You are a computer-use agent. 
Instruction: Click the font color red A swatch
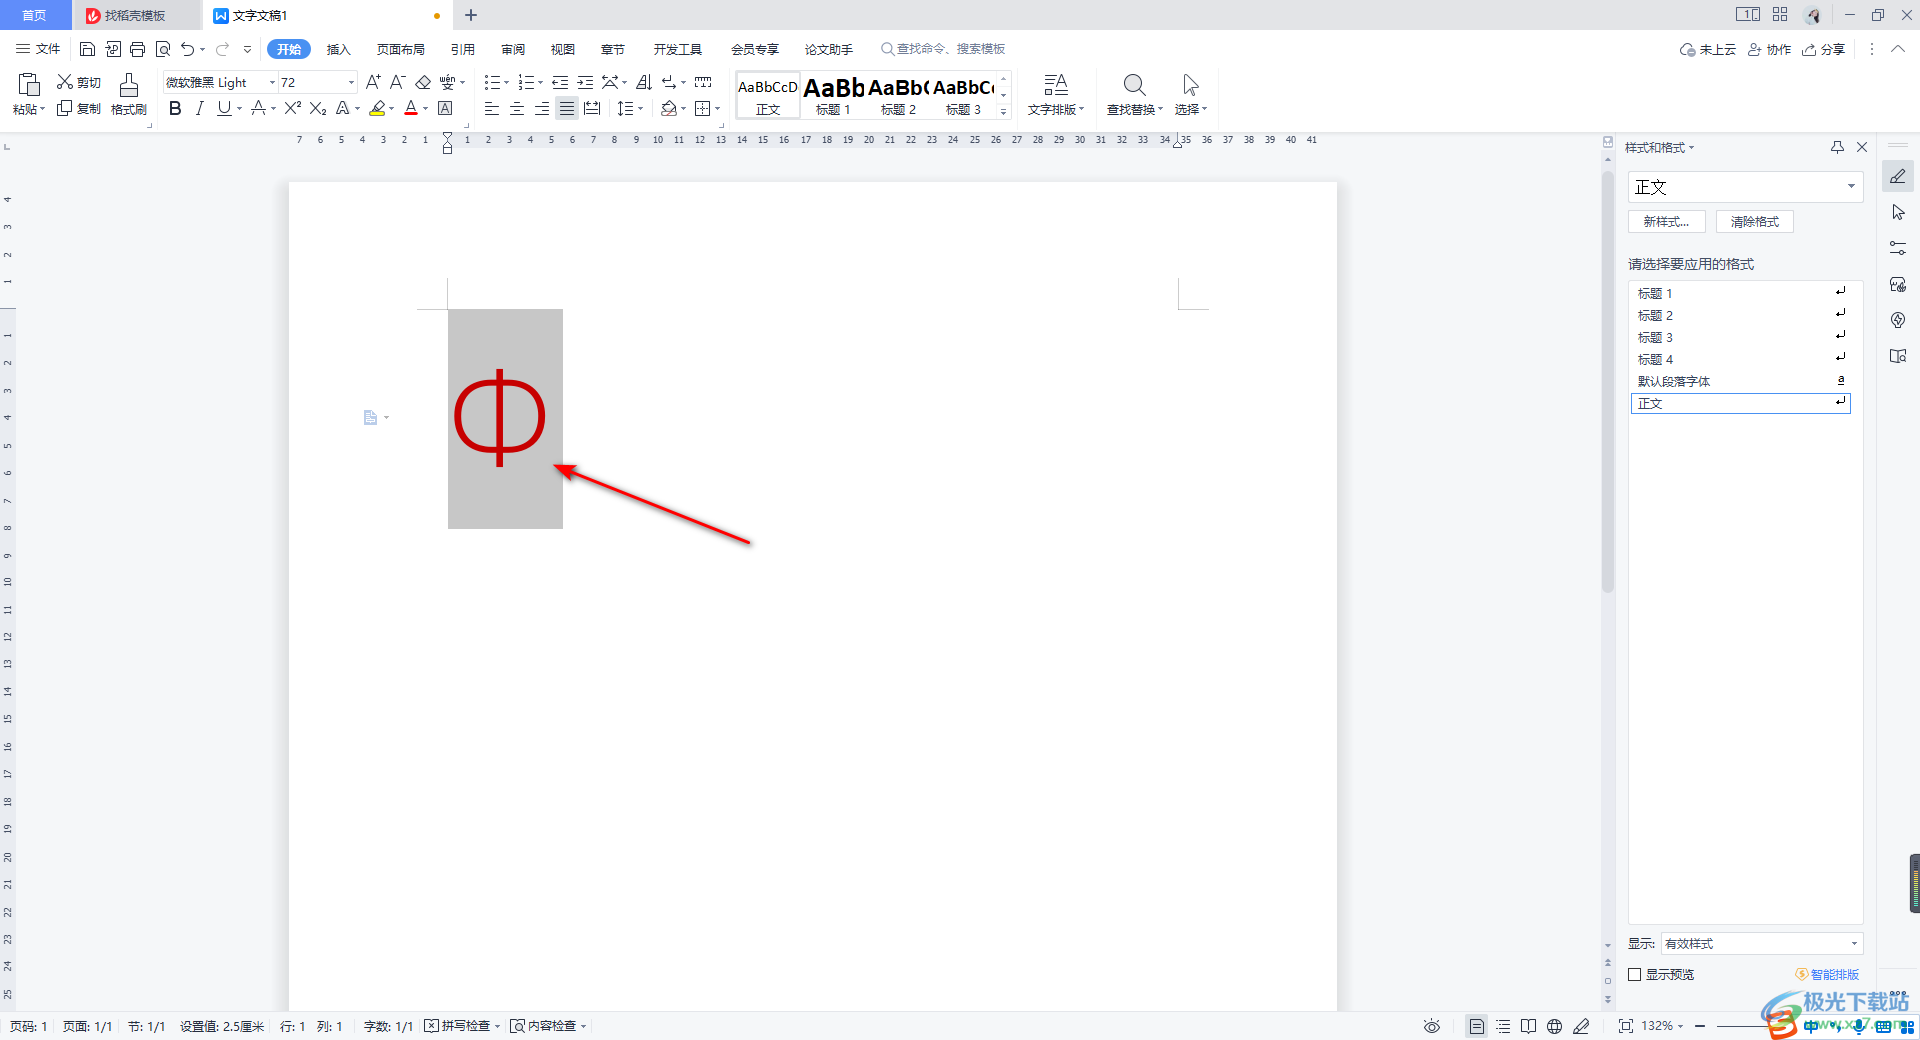(x=411, y=108)
